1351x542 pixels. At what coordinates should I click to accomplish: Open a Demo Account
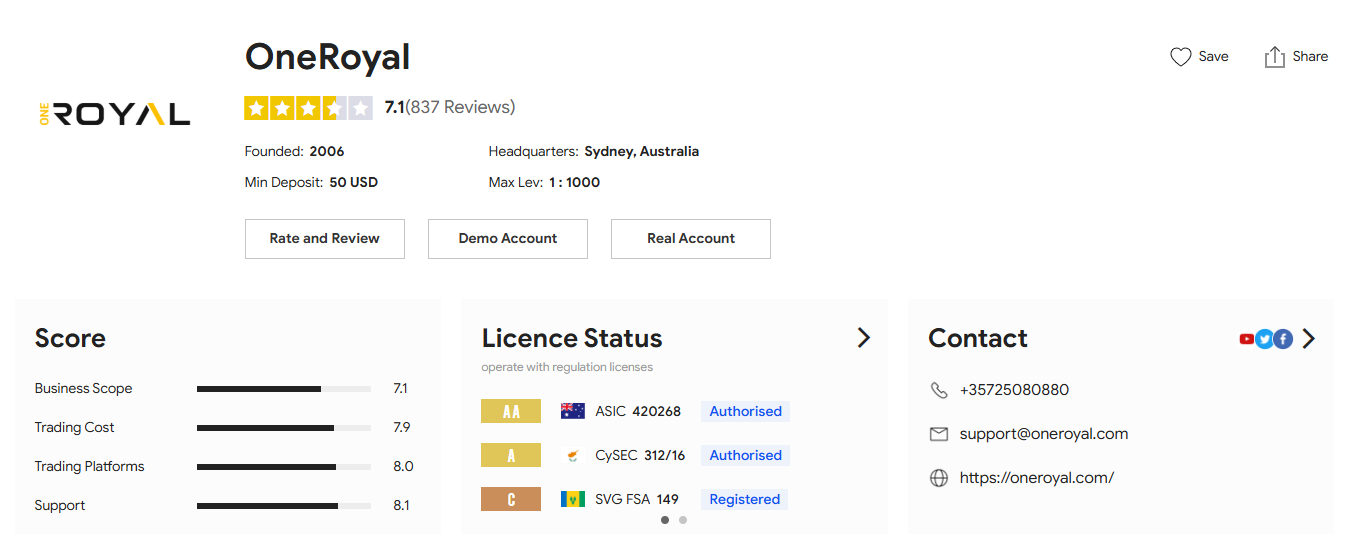click(x=508, y=239)
